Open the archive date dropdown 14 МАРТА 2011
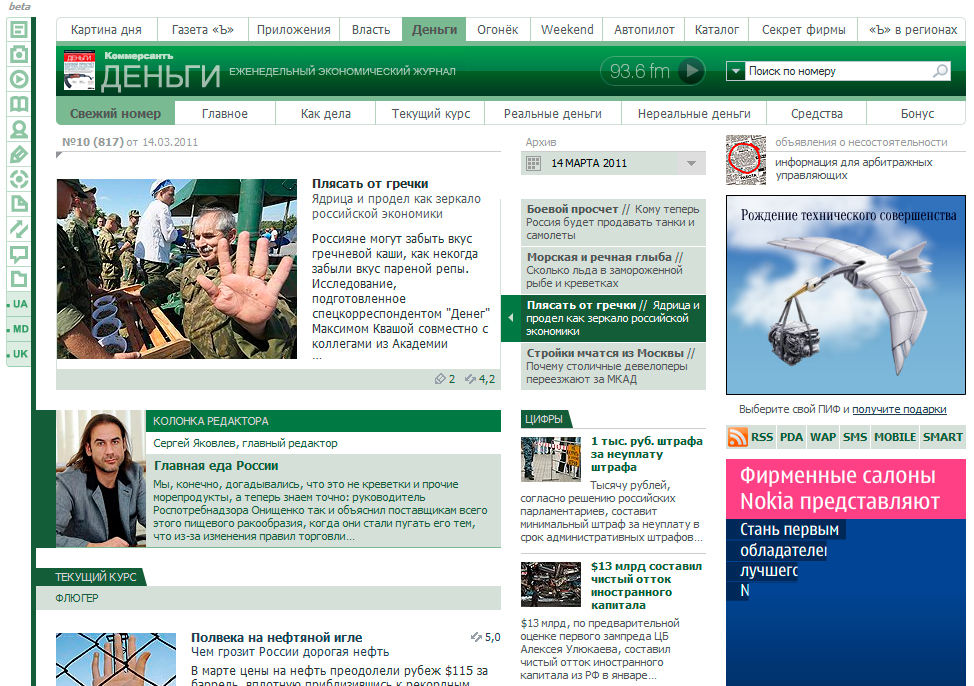The image size is (974, 686). 613,163
